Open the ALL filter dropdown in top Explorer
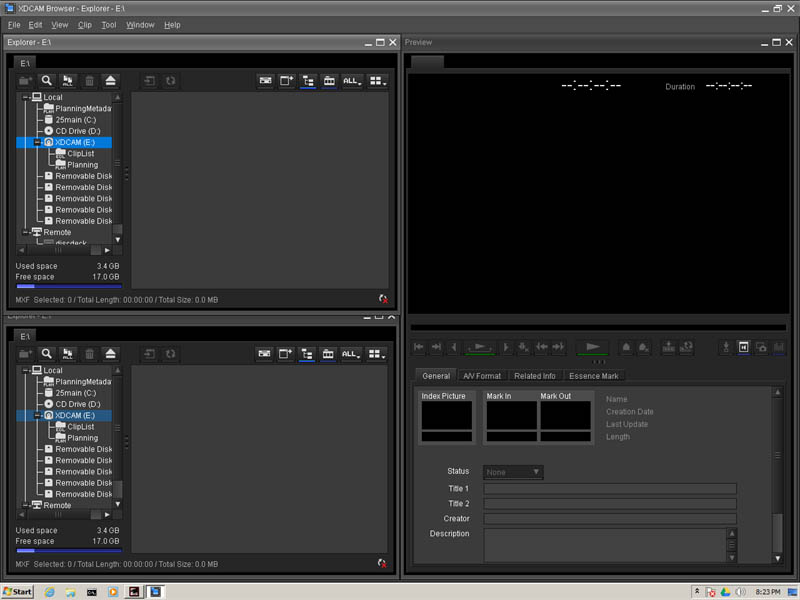The width and height of the screenshot is (800, 600). [x=351, y=80]
